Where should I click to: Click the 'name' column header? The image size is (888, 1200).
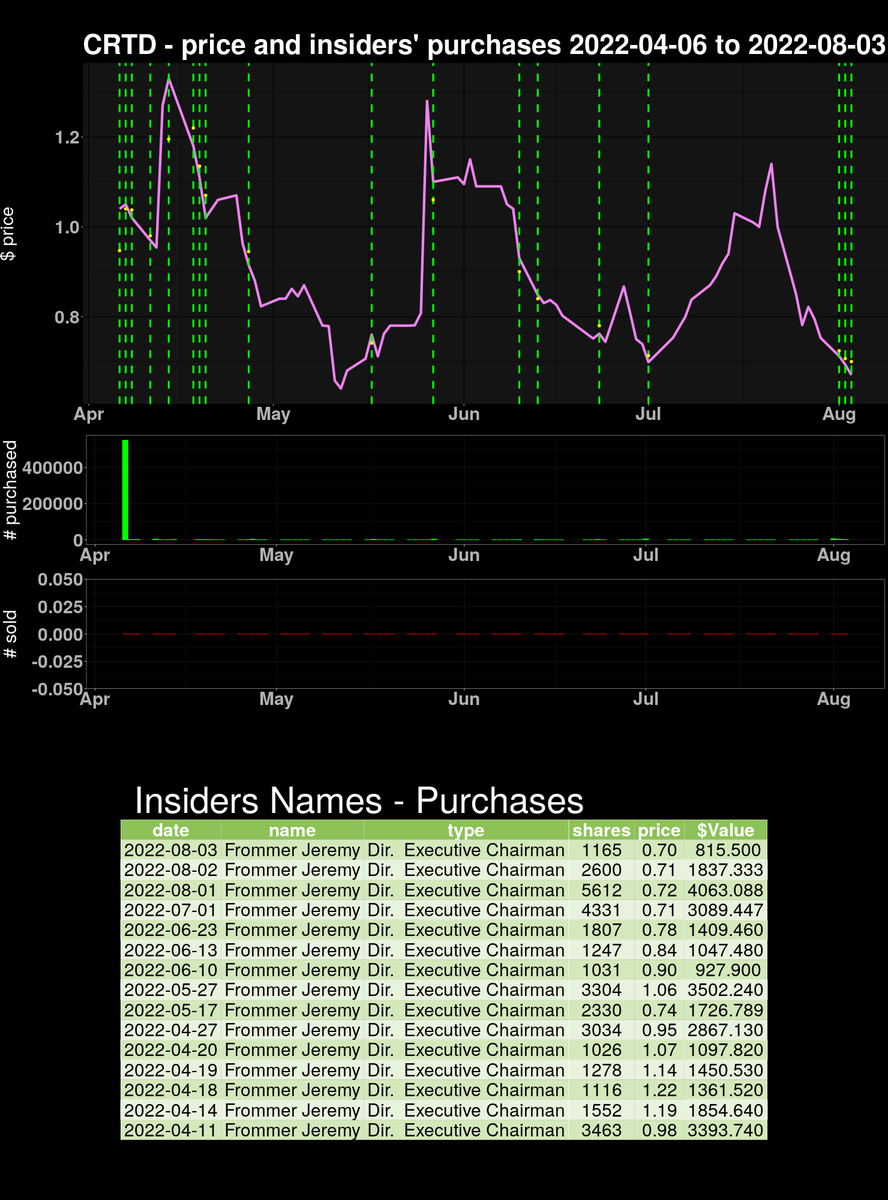[292, 830]
